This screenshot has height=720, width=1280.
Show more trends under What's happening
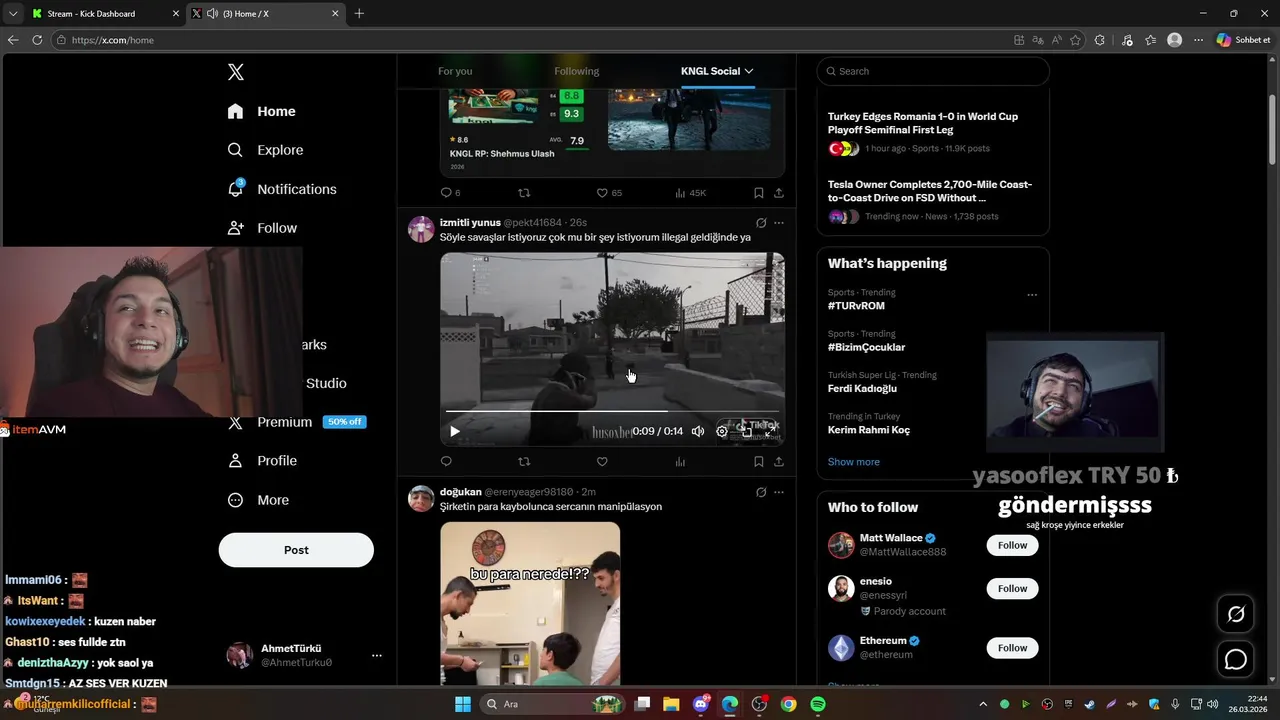[854, 462]
